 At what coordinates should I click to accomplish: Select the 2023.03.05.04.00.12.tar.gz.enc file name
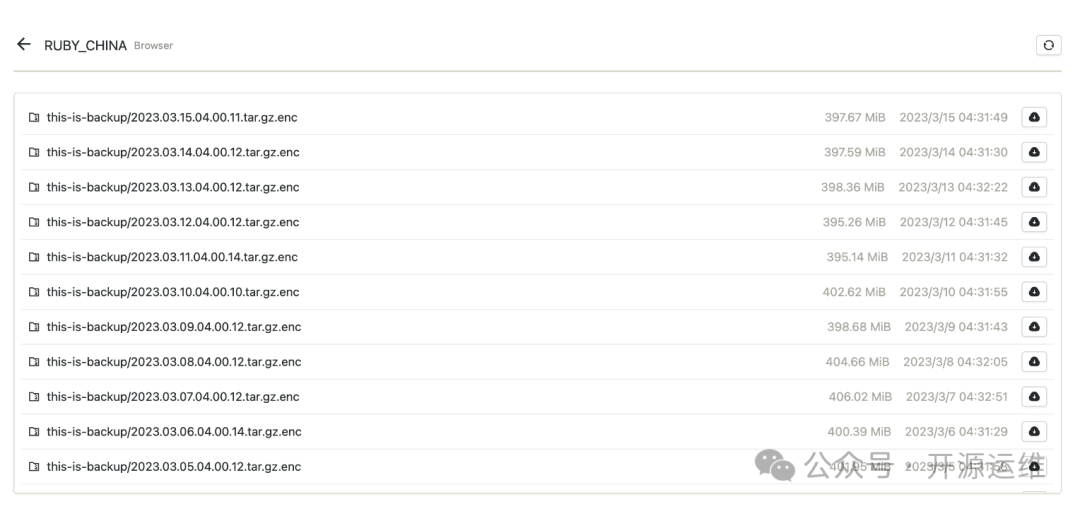174,466
